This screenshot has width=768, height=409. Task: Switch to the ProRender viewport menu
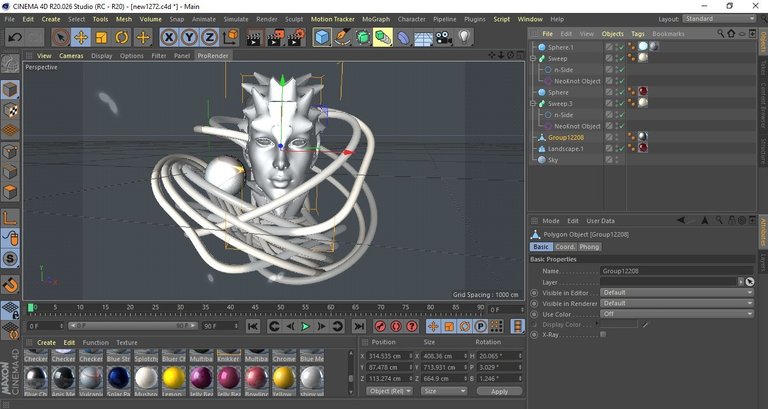click(213, 56)
